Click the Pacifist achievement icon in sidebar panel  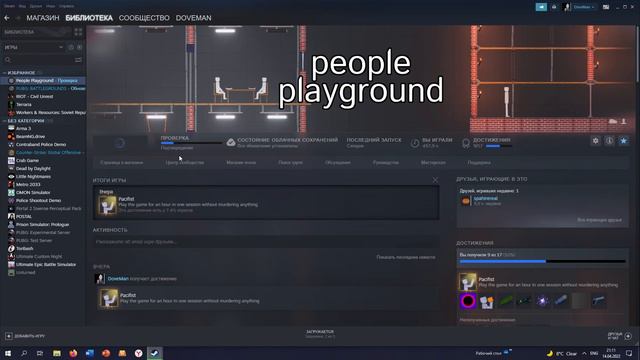(468, 282)
